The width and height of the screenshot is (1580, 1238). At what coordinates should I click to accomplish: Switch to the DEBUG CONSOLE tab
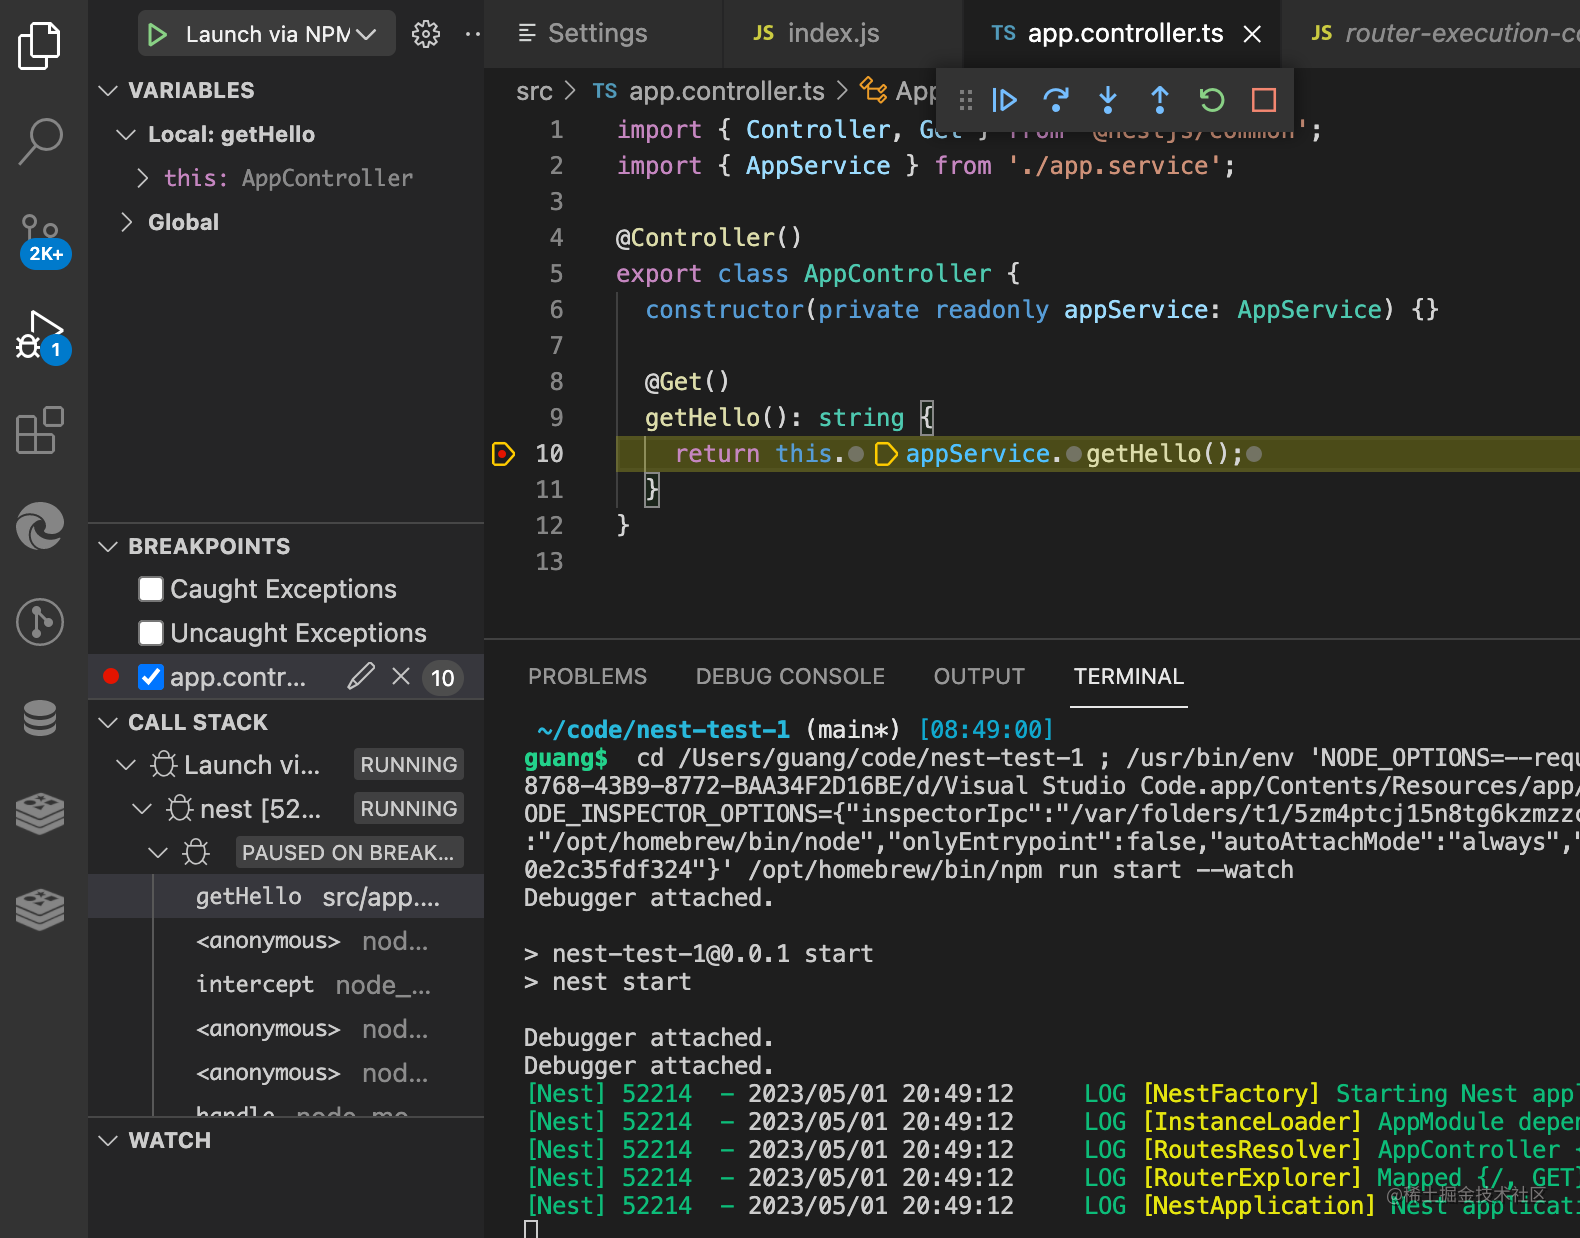(789, 677)
